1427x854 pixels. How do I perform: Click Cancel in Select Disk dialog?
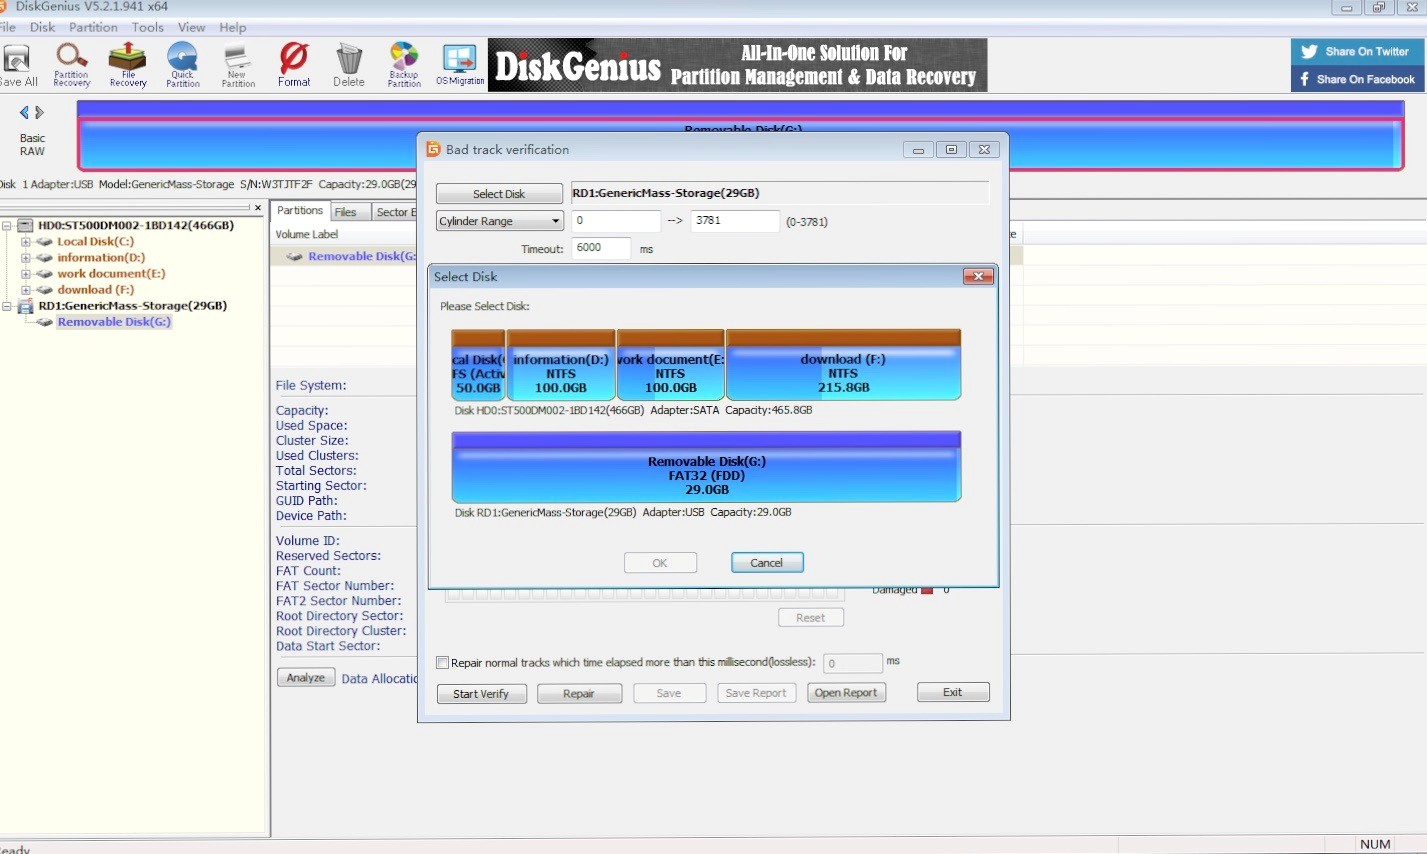click(767, 563)
